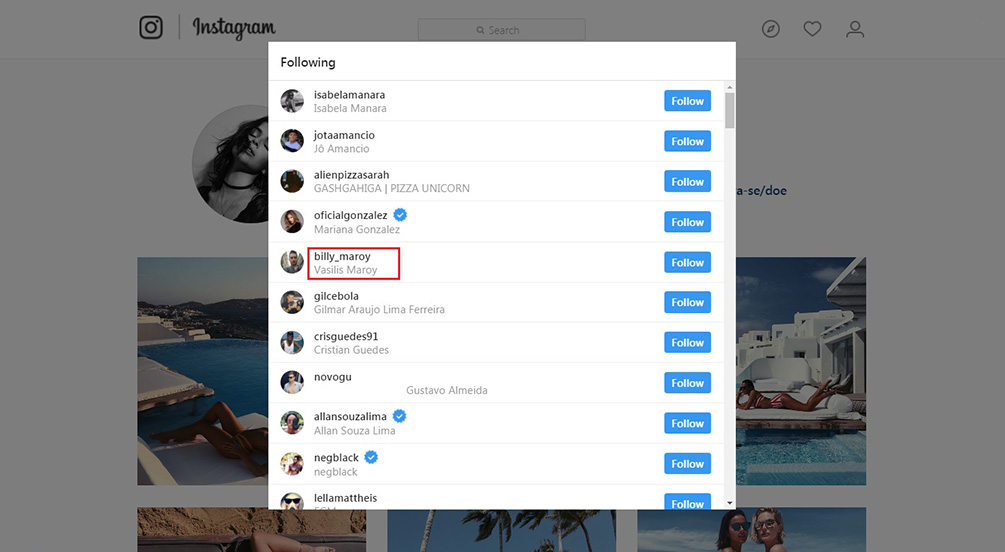Screen dimensions: 1005x552
Task: Follow the user jotaamancio
Action: tap(687, 142)
